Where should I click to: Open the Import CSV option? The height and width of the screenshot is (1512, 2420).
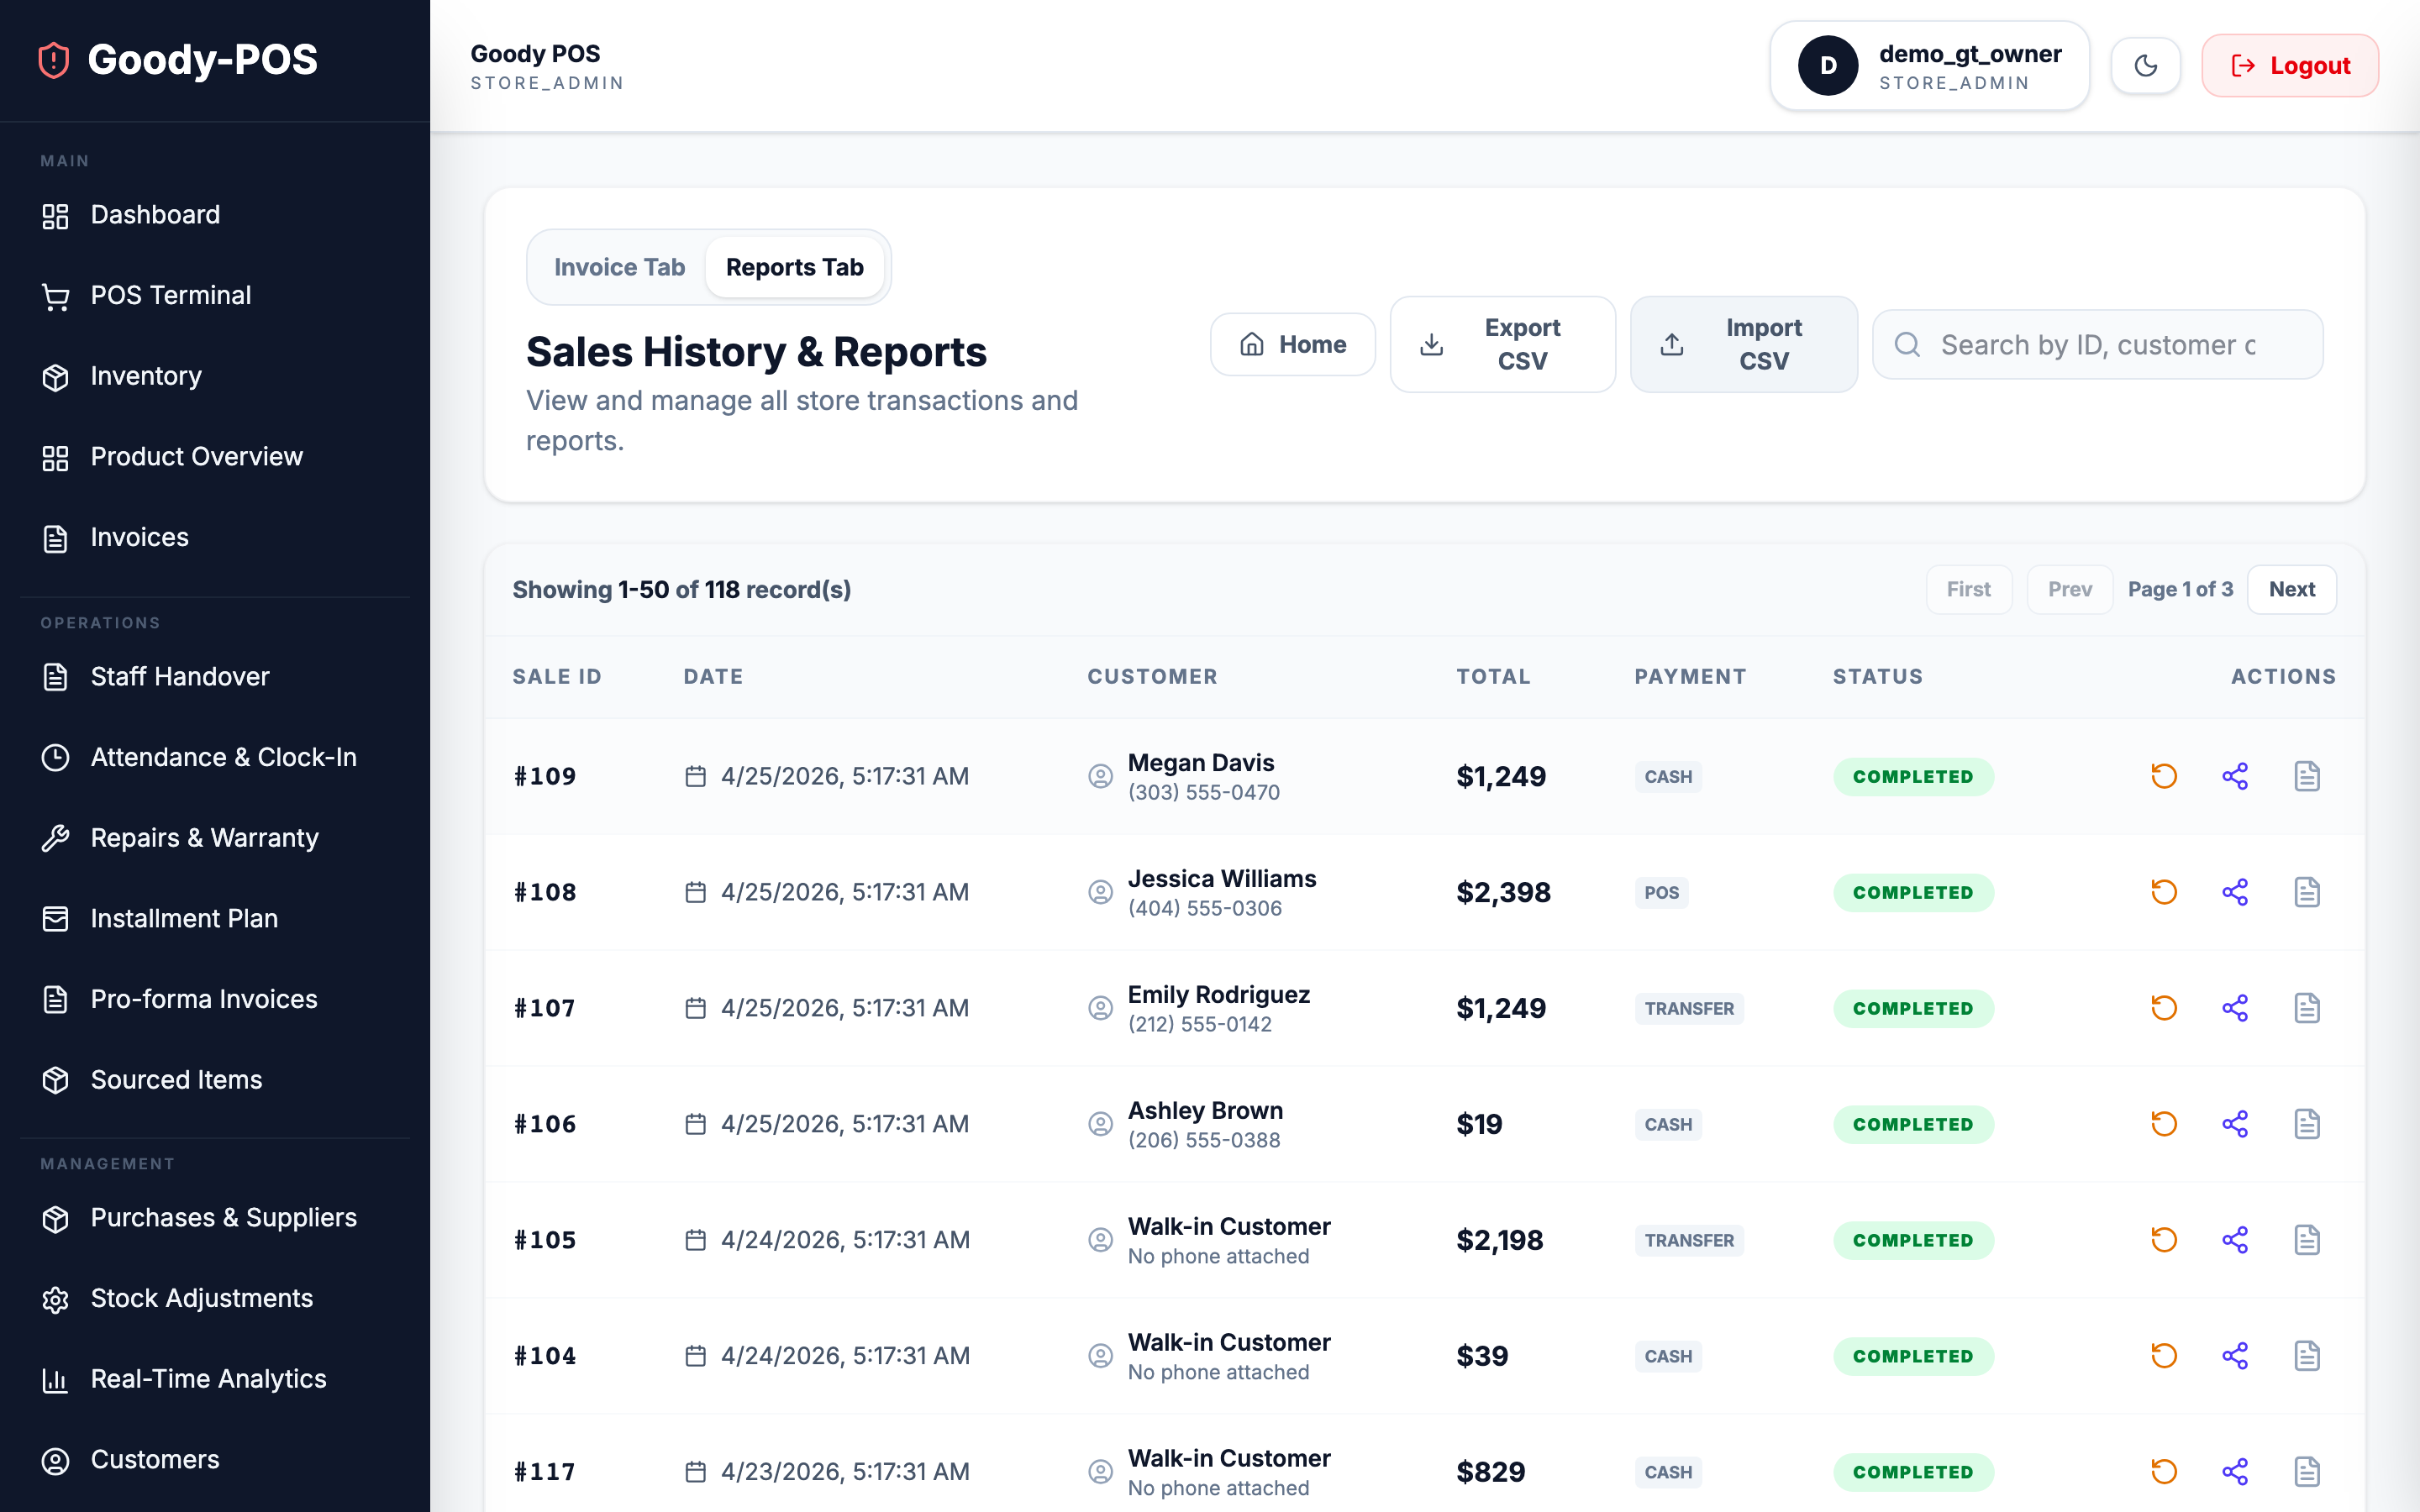tap(1744, 344)
